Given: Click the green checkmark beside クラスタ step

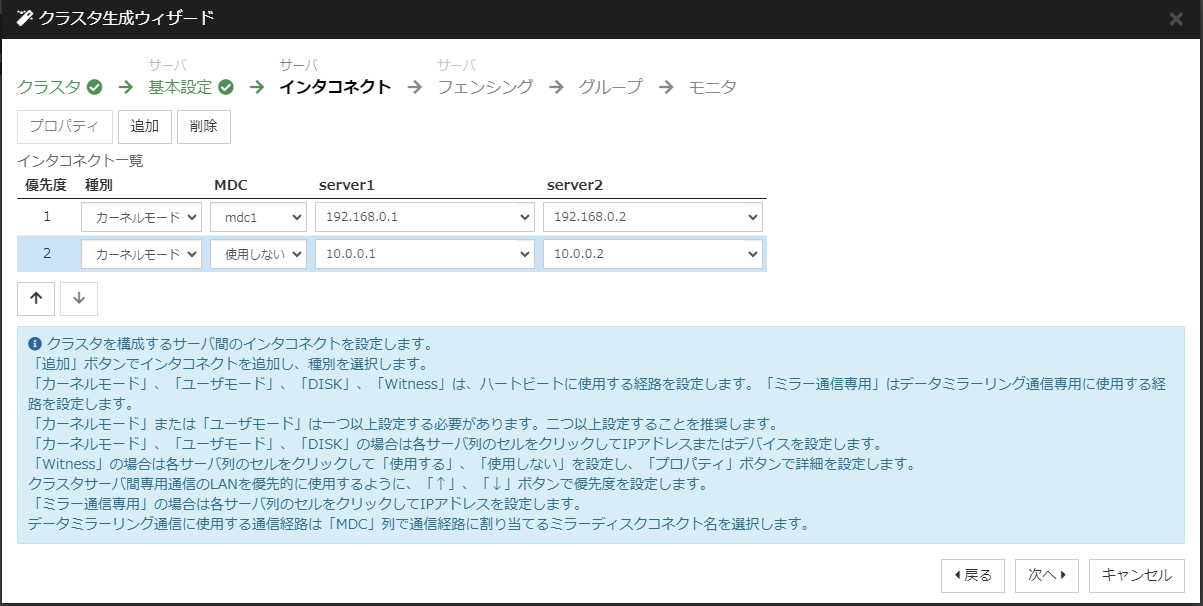Looking at the screenshot, I should coord(93,87).
